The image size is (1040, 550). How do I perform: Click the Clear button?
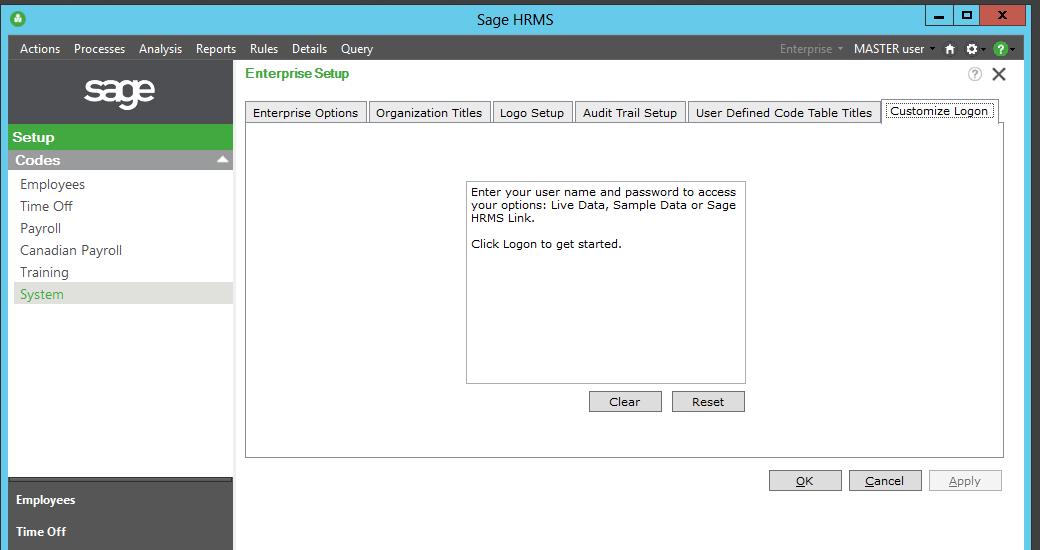(625, 402)
